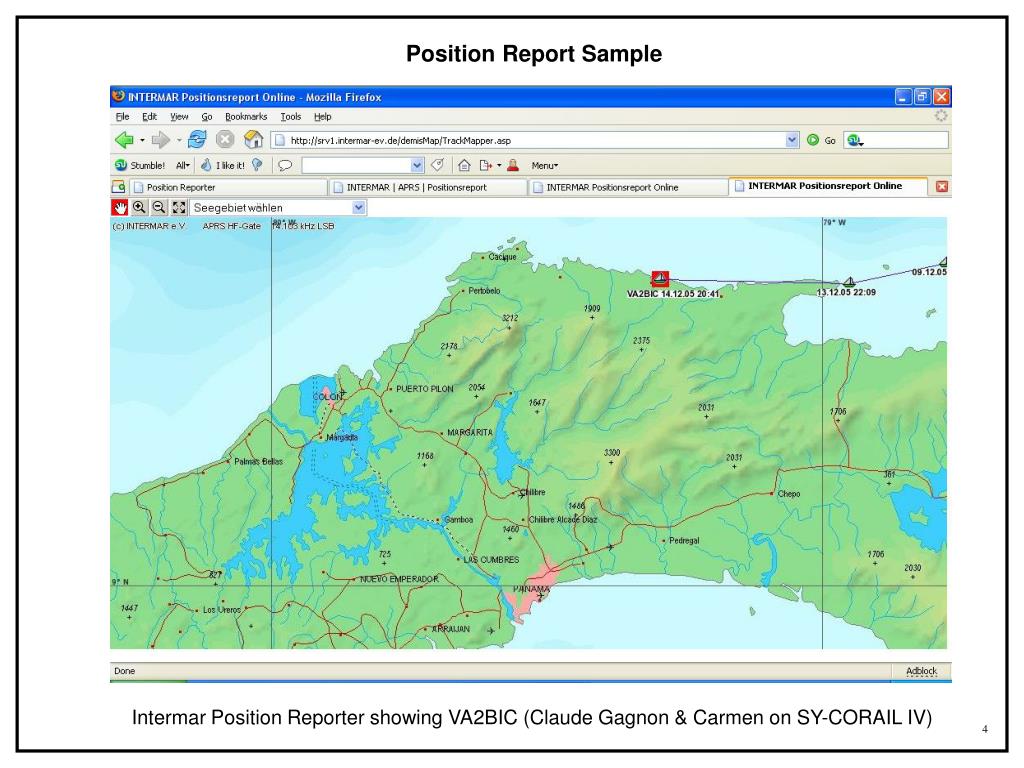The height and width of the screenshot is (768, 1024).
Task: Click the VA2BIC 14.12.05 20:41 label
Action: click(673, 294)
